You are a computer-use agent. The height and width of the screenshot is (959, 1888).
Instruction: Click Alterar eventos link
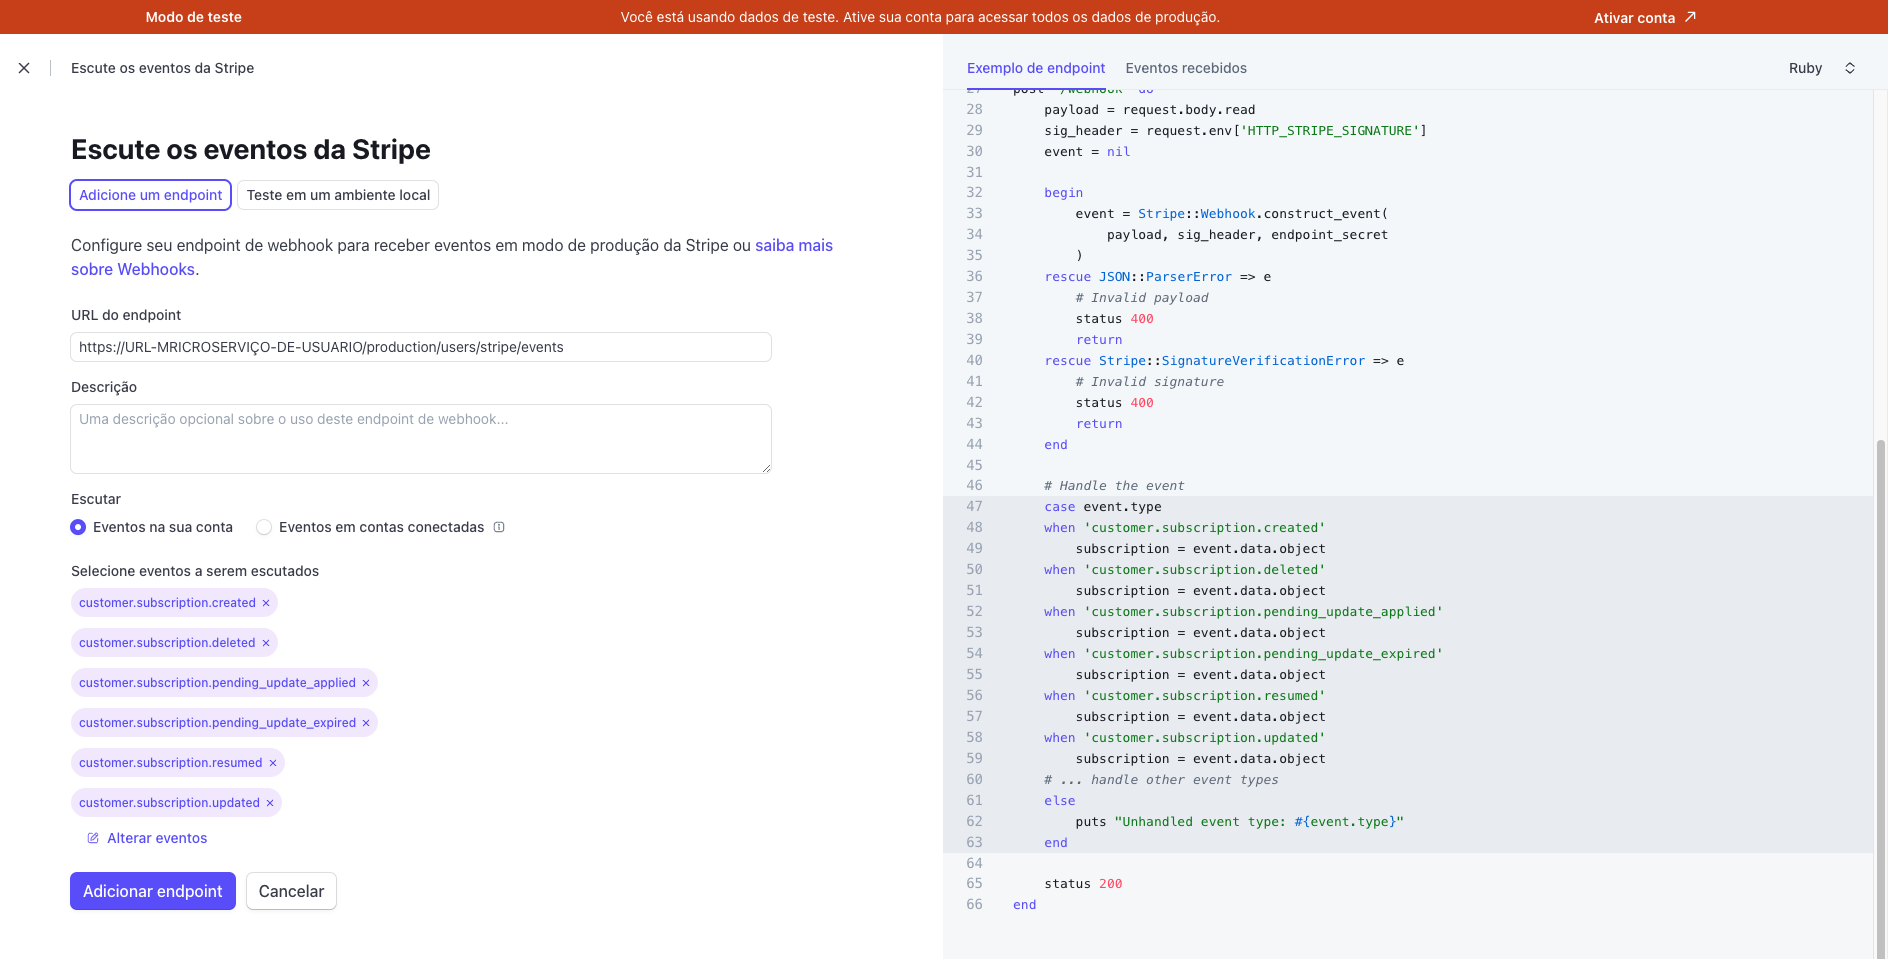tap(157, 838)
